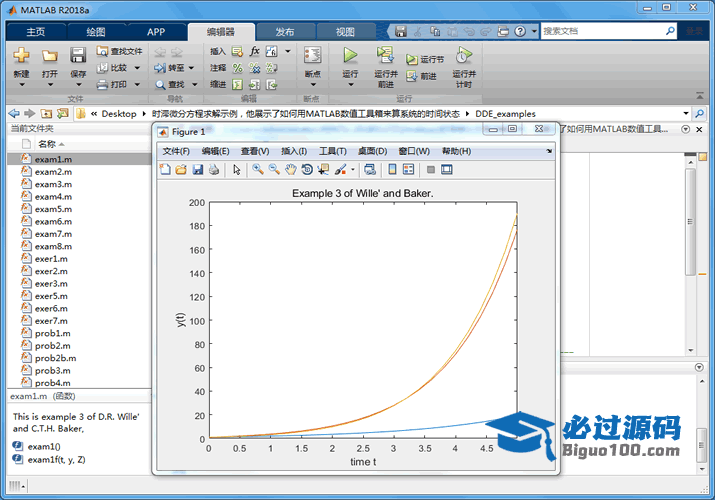Click Run and Advance (运行并前进) icon
Image resolution: width=715 pixels, height=500 pixels.
(385, 56)
